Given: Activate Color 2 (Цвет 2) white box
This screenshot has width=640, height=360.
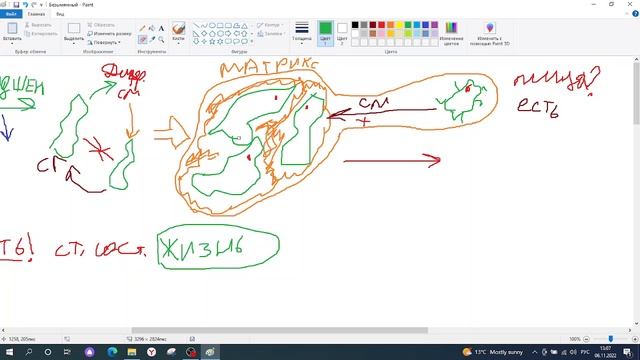Looking at the screenshot, I should click(x=342, y=33).
